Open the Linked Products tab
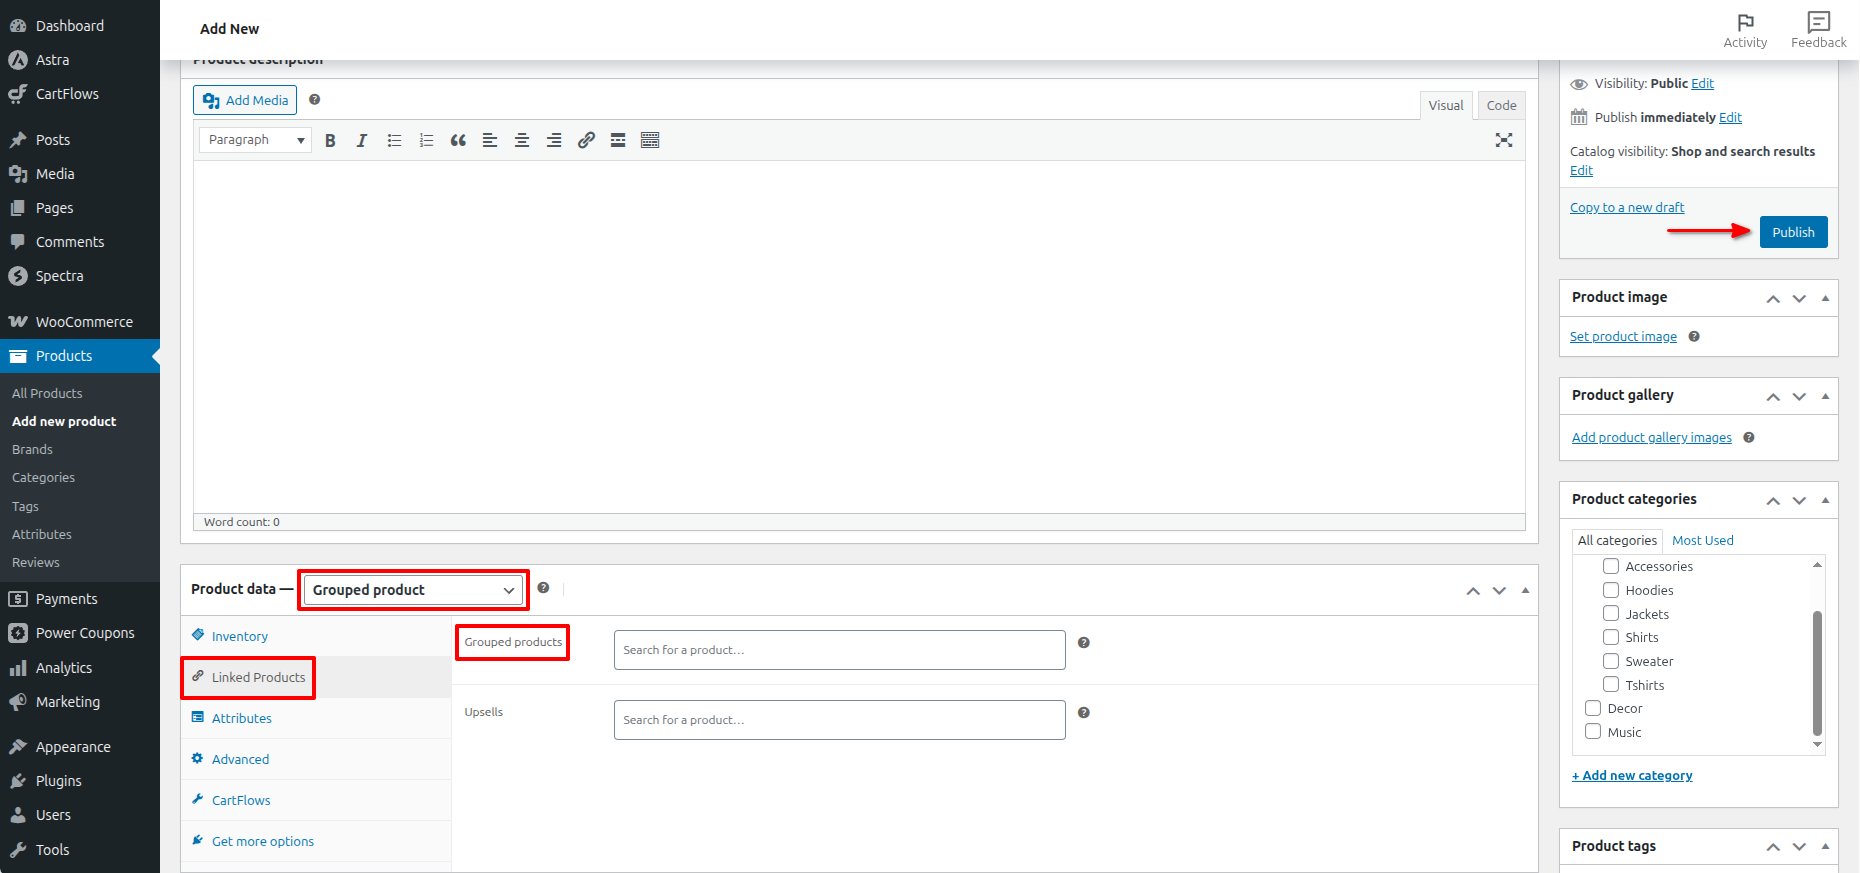The height and width of the screenshot is (873, 1860). 316,677
